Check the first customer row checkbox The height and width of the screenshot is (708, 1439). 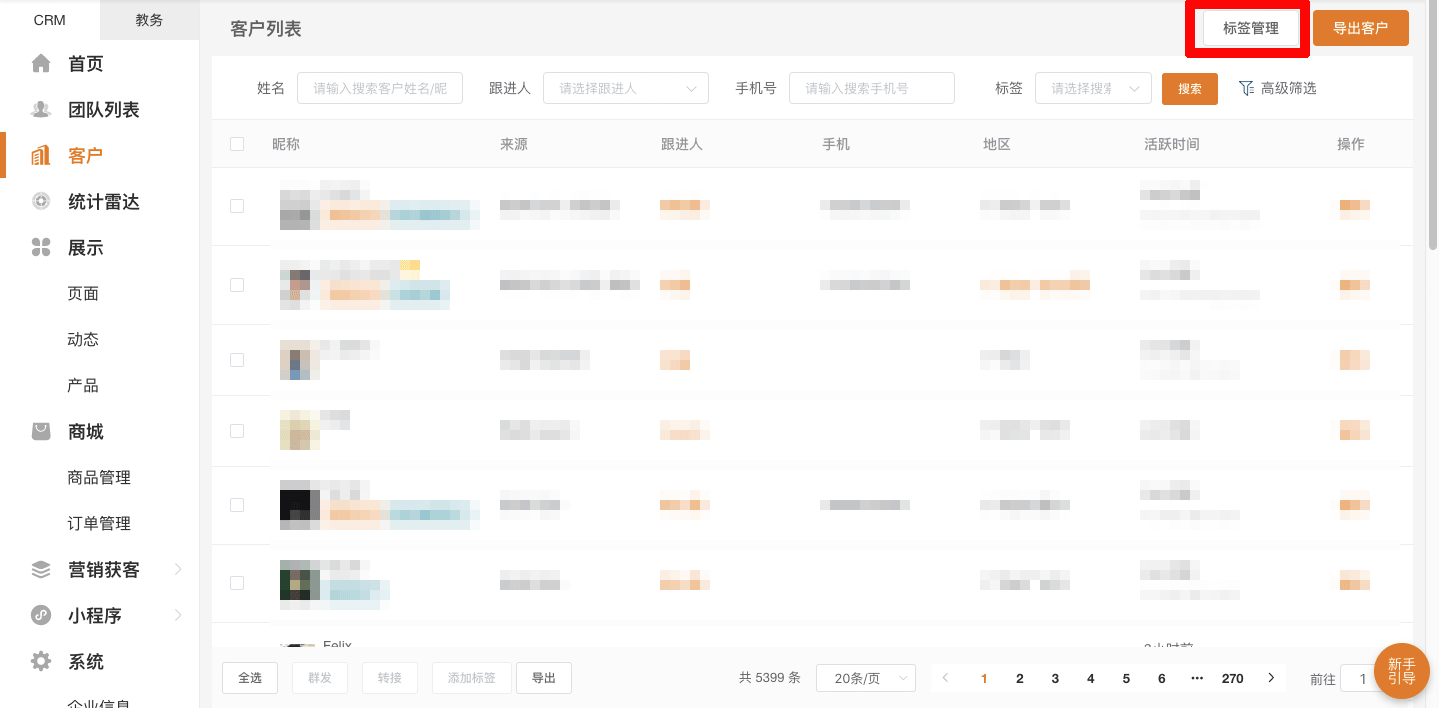237,206
